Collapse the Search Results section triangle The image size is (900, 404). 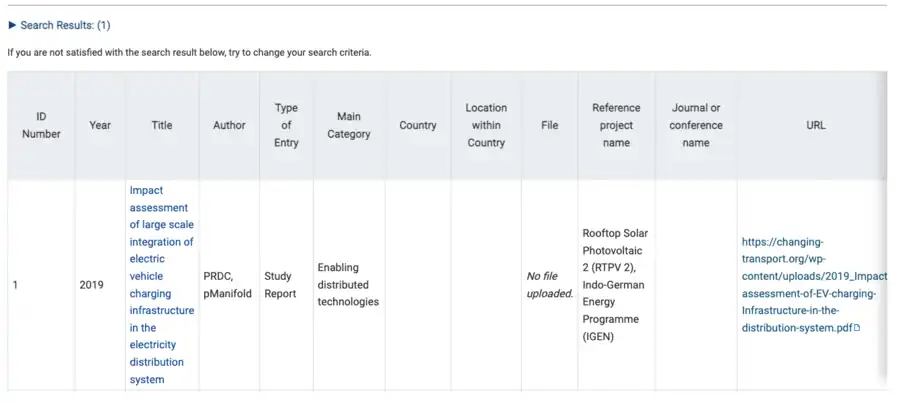point(12,25)
